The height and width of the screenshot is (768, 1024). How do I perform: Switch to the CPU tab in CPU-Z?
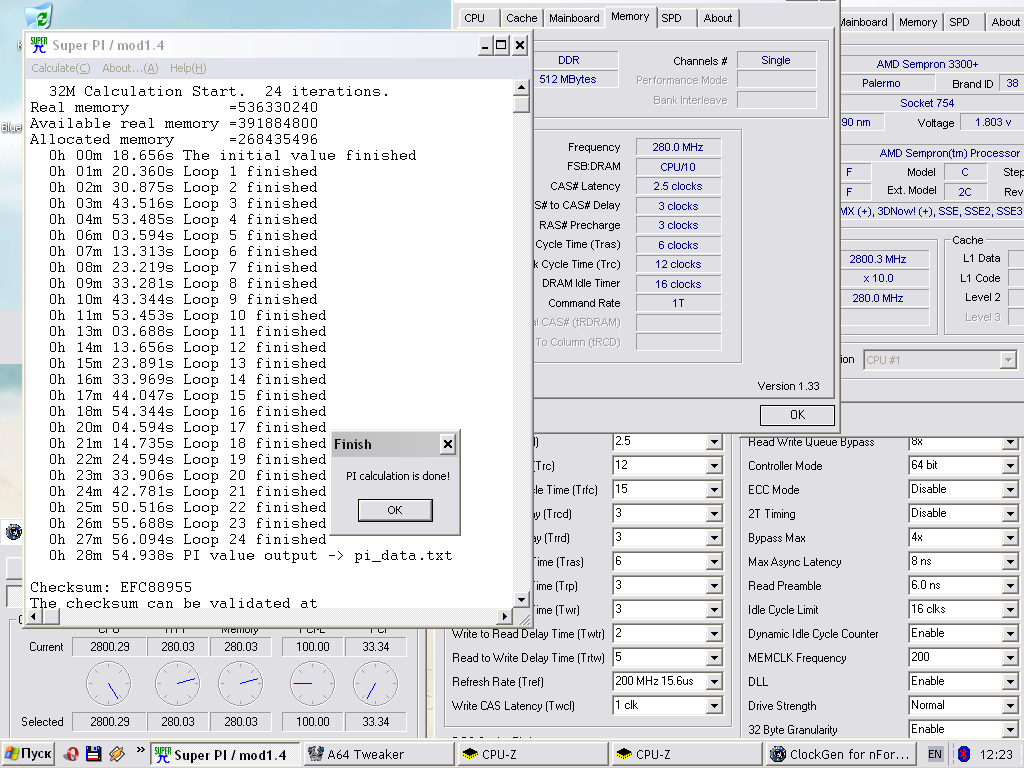(475, 18)
